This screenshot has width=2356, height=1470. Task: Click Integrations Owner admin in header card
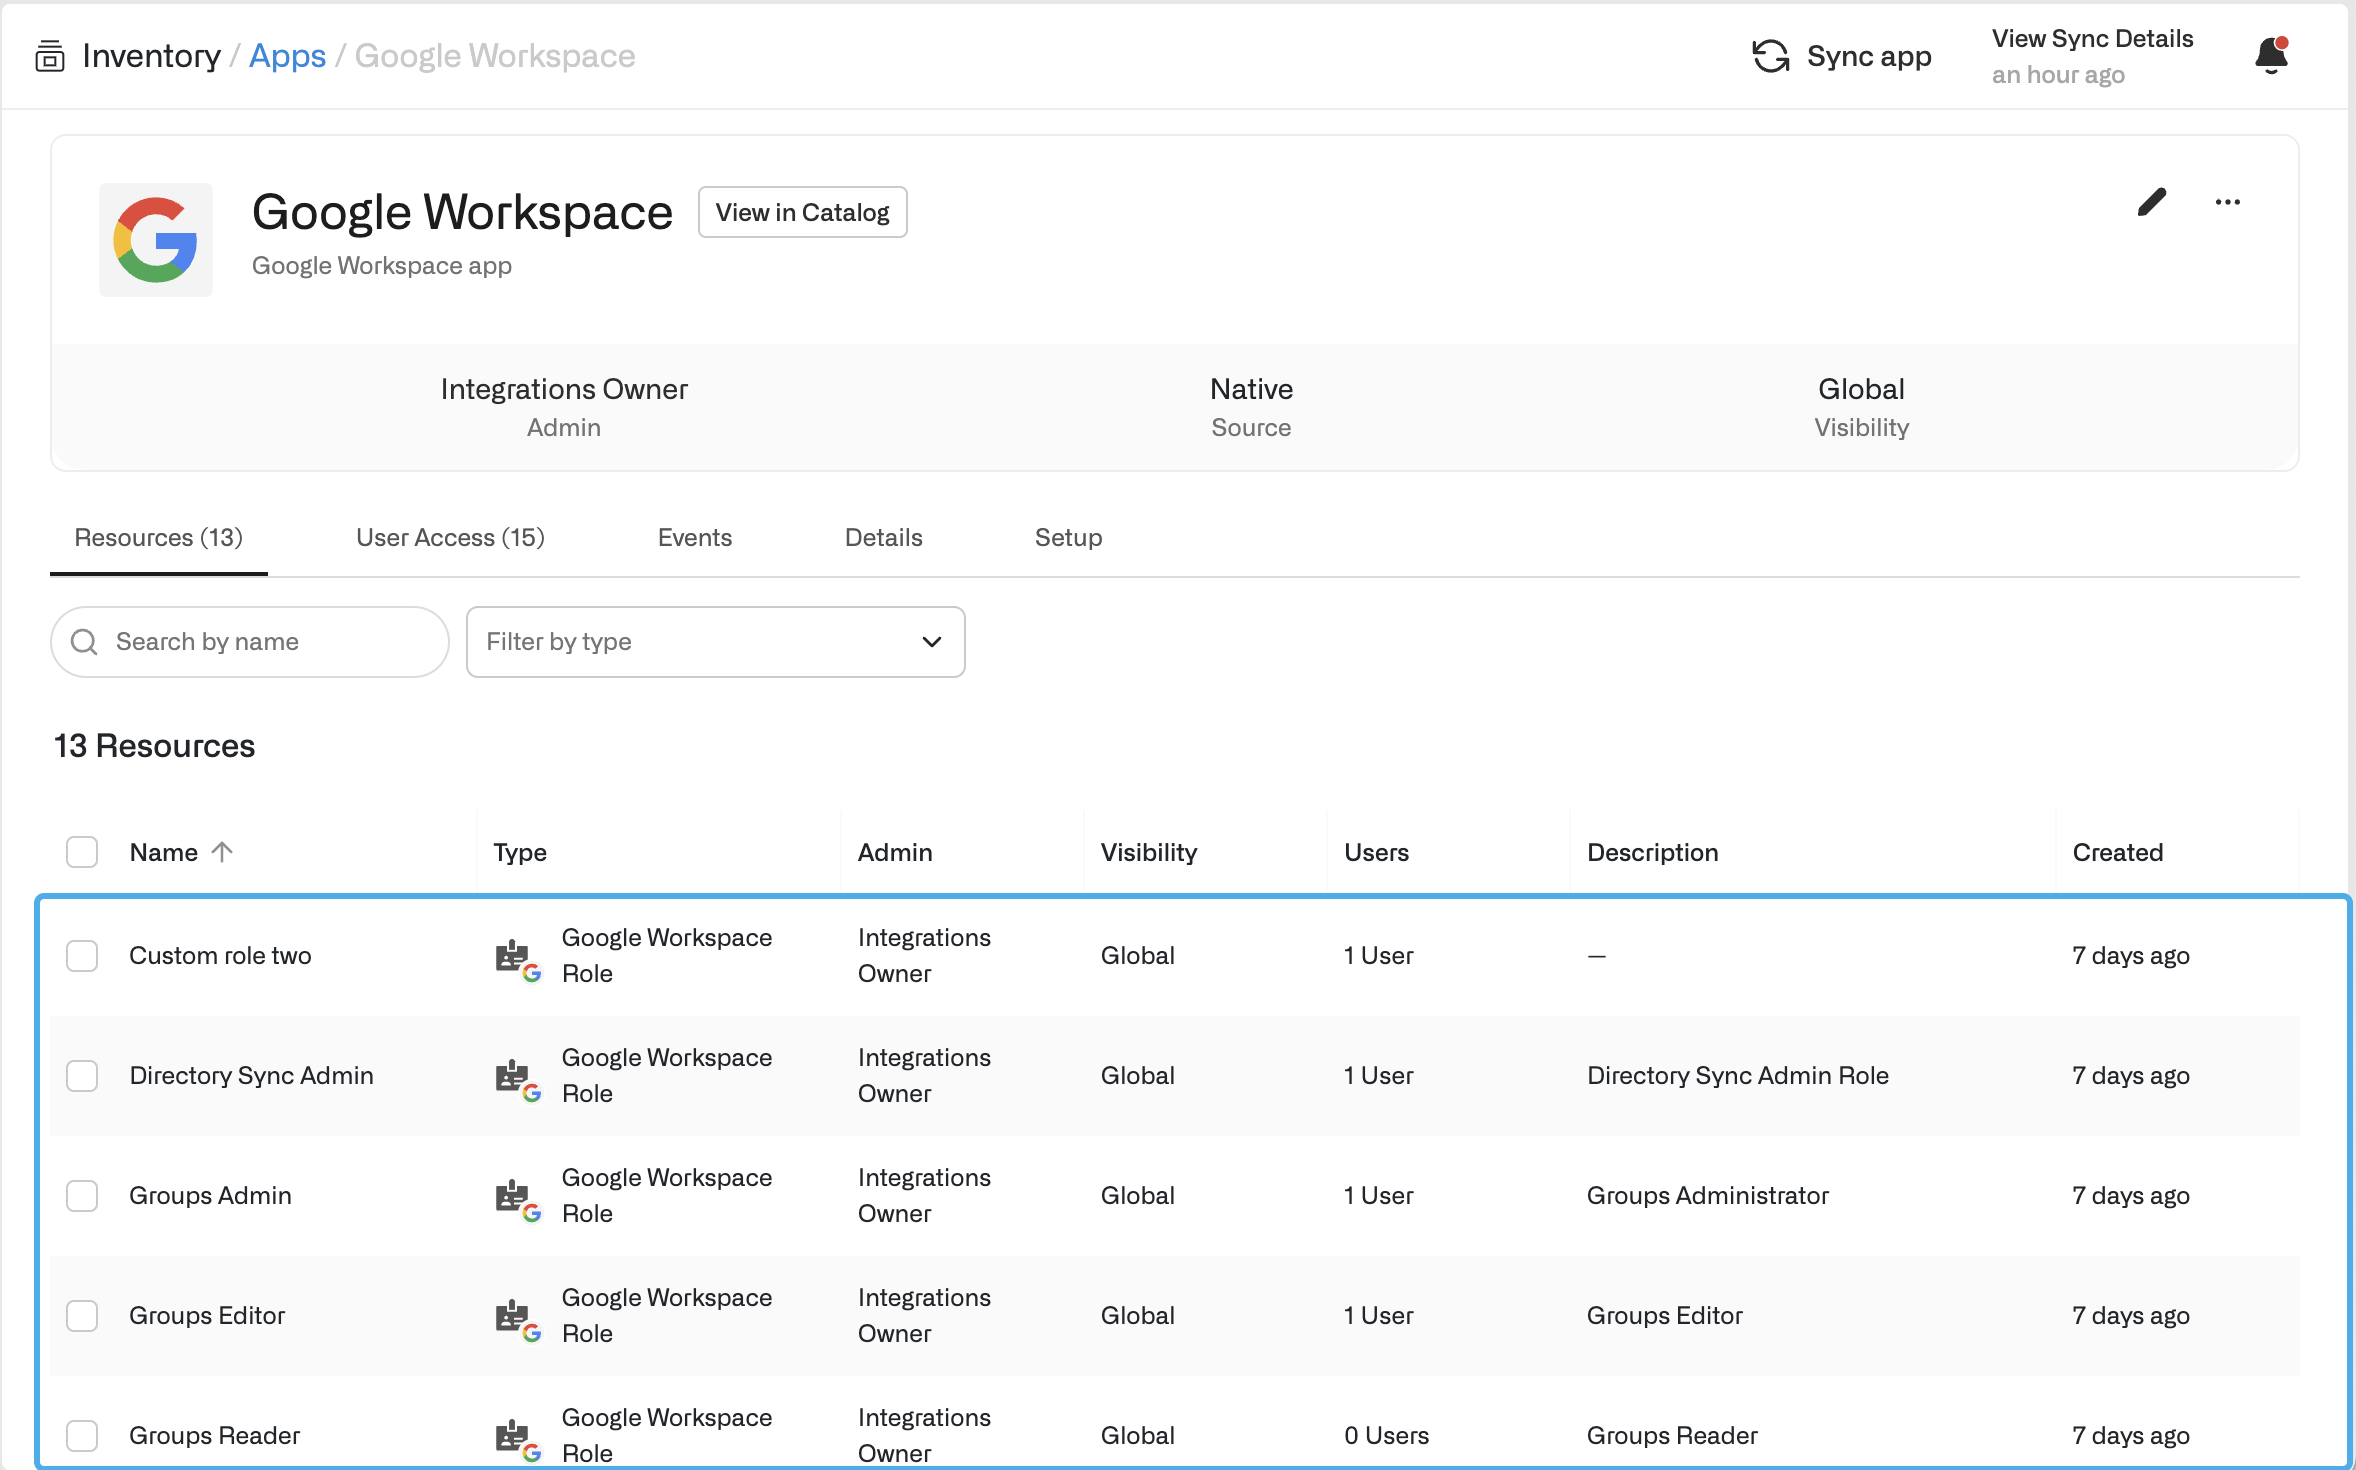point(564,389)
